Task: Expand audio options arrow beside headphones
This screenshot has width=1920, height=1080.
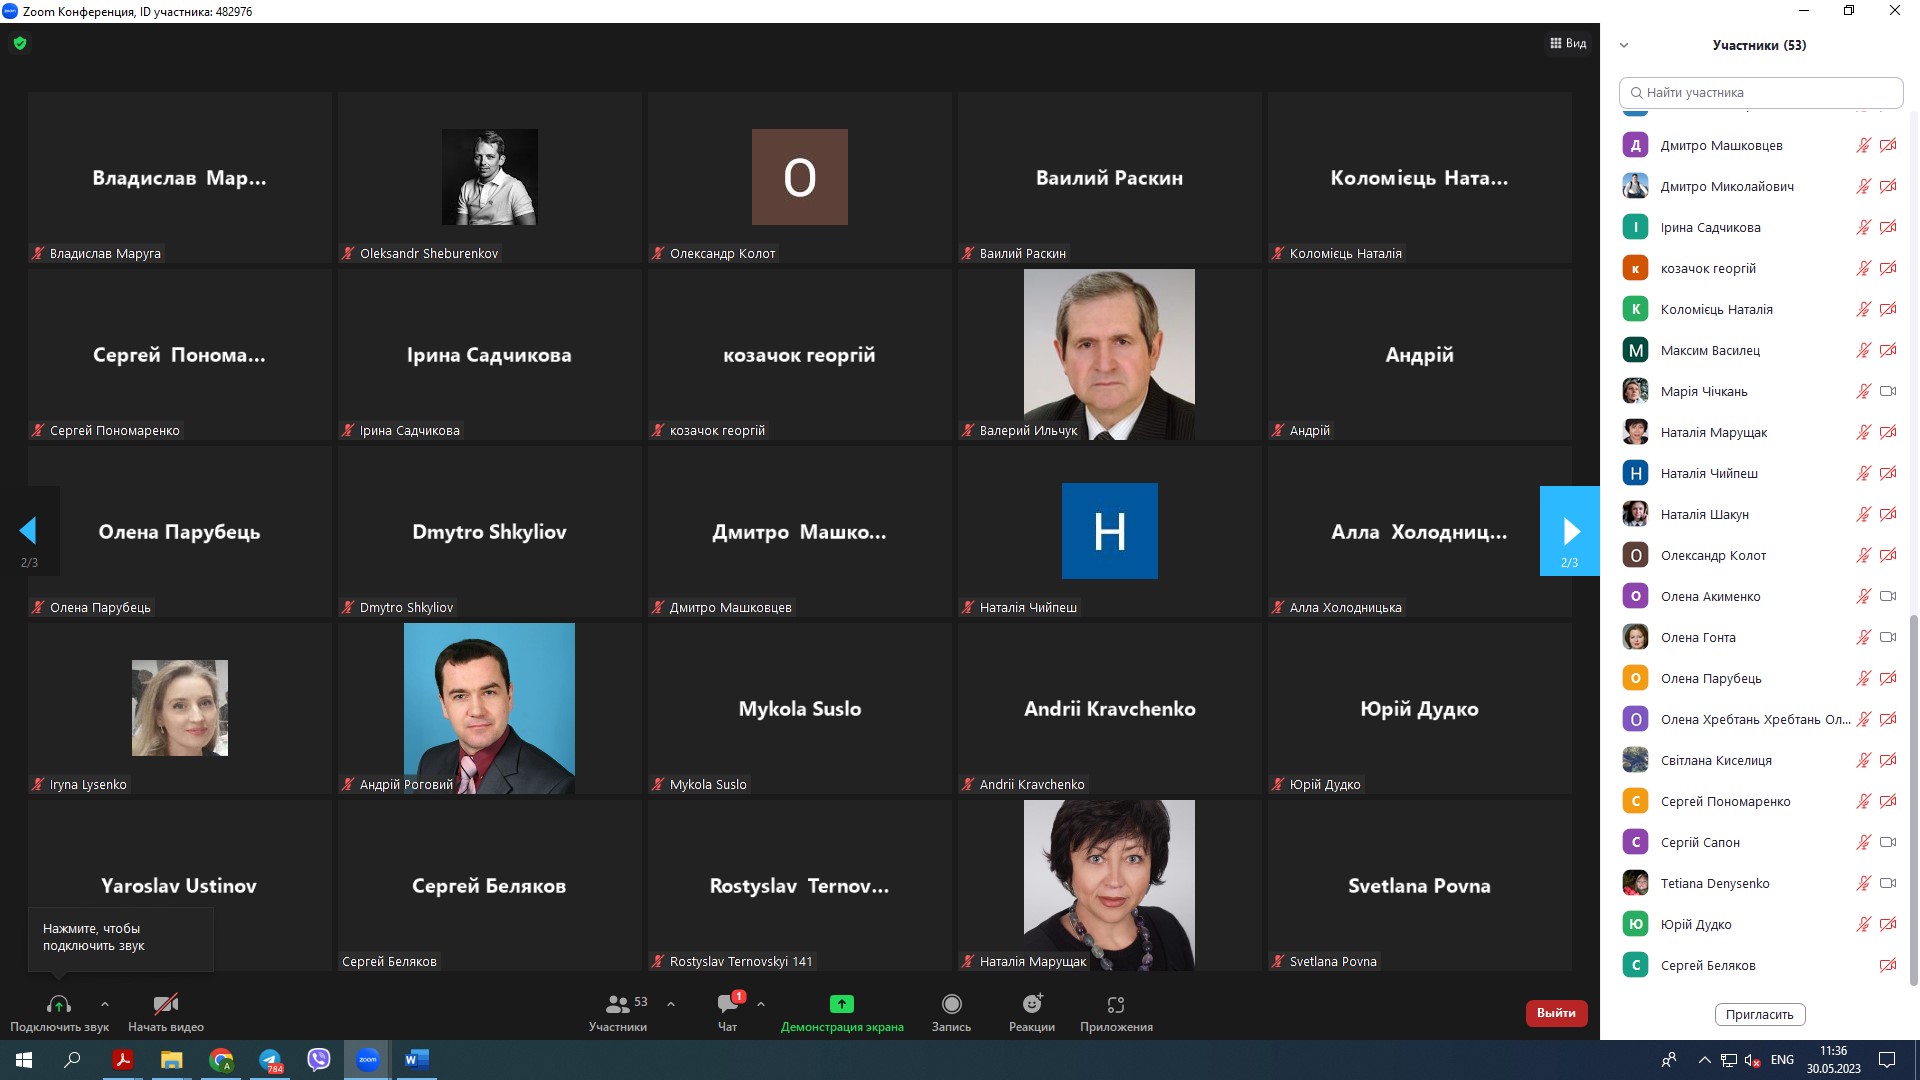Action: pyautogui.click(x=105, y=1004)
